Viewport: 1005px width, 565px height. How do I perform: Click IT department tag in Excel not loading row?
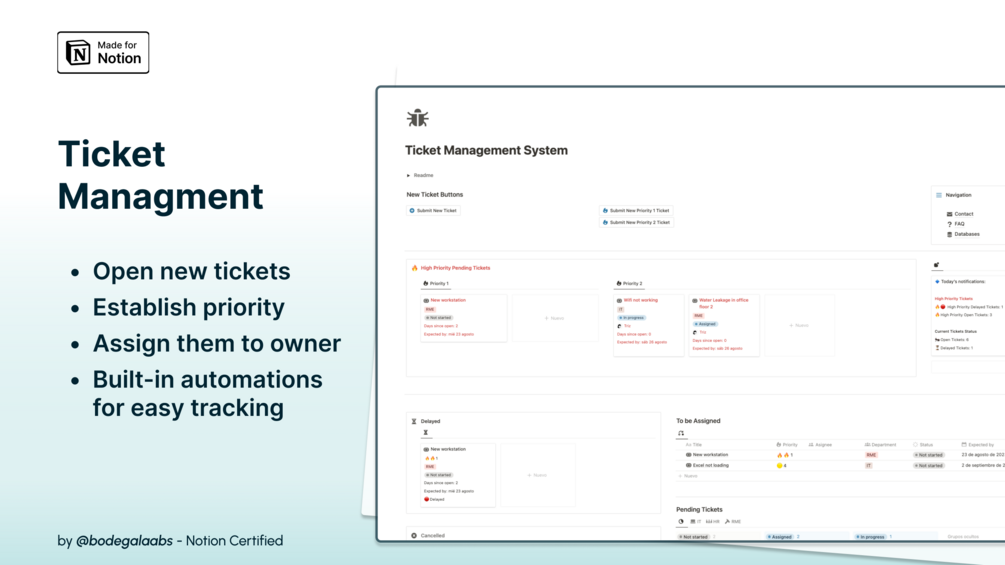click(x=868, y=466)
